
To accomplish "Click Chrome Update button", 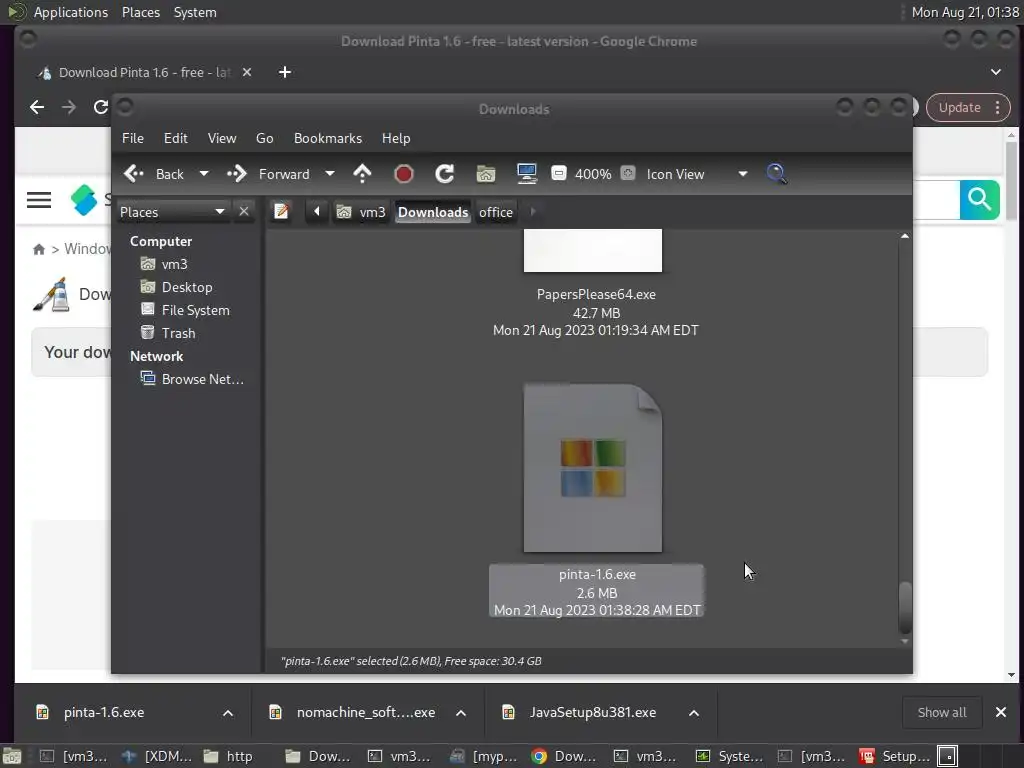I will [x=959, y=108].
